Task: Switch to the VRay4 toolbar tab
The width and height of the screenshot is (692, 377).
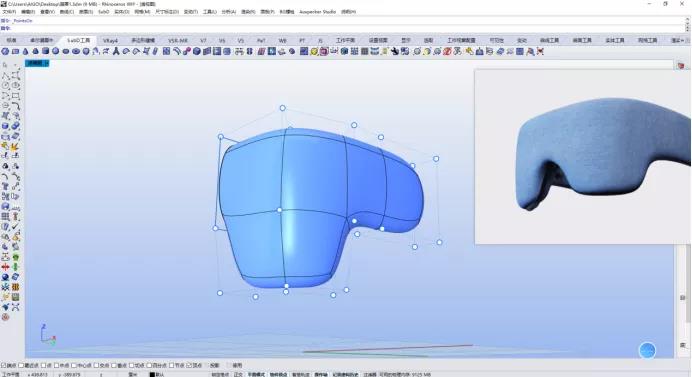Action: (x=110, y=40)
